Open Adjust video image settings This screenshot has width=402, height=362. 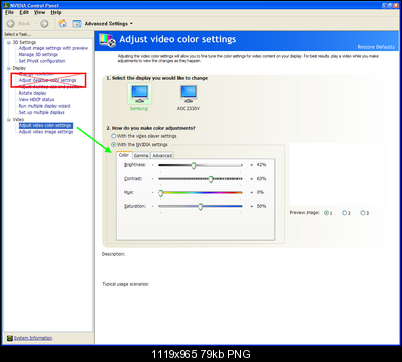point(46,132)
